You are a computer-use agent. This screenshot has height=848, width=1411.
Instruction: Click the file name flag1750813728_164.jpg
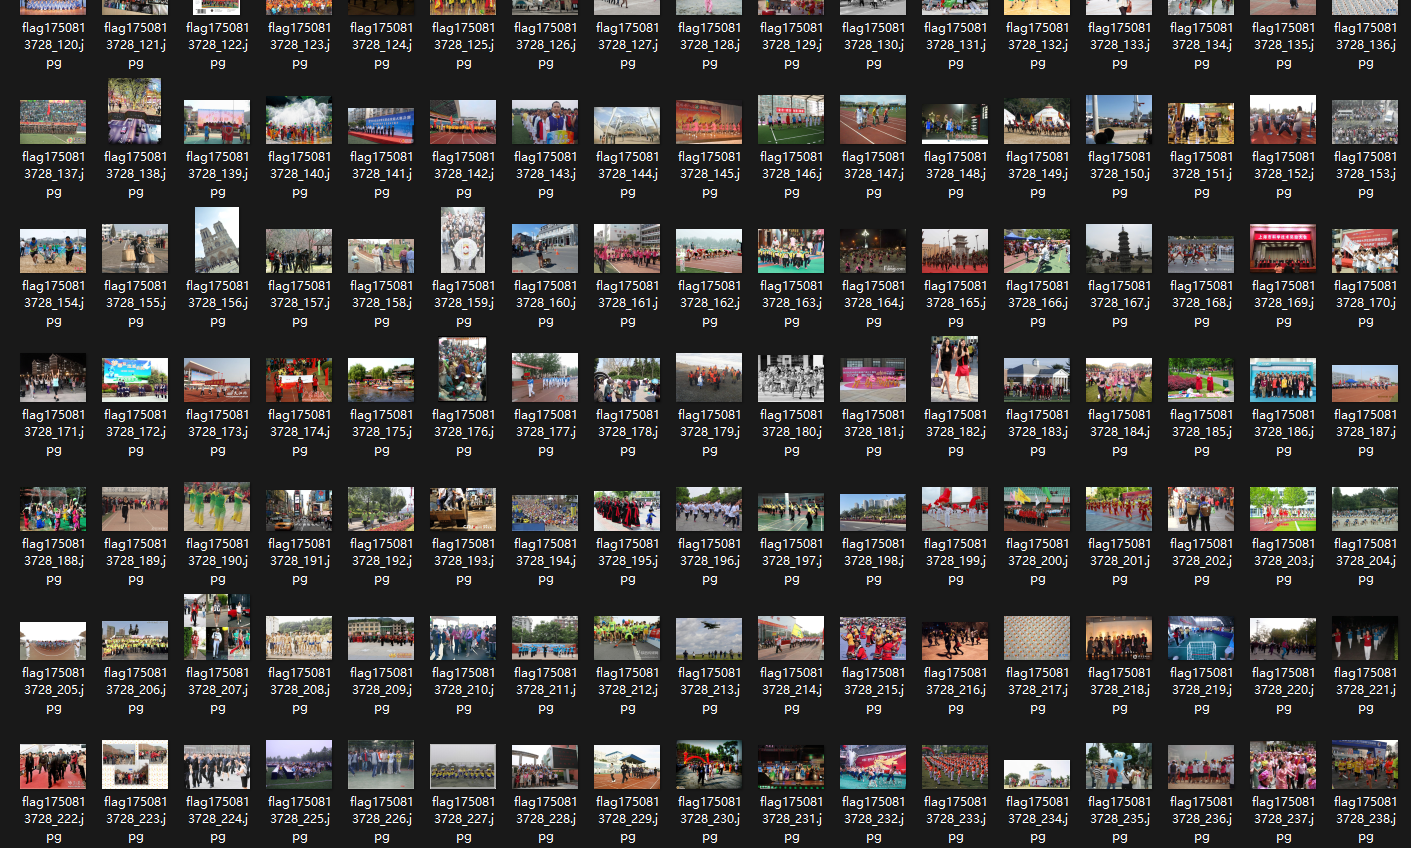click(x=873, y=303)
